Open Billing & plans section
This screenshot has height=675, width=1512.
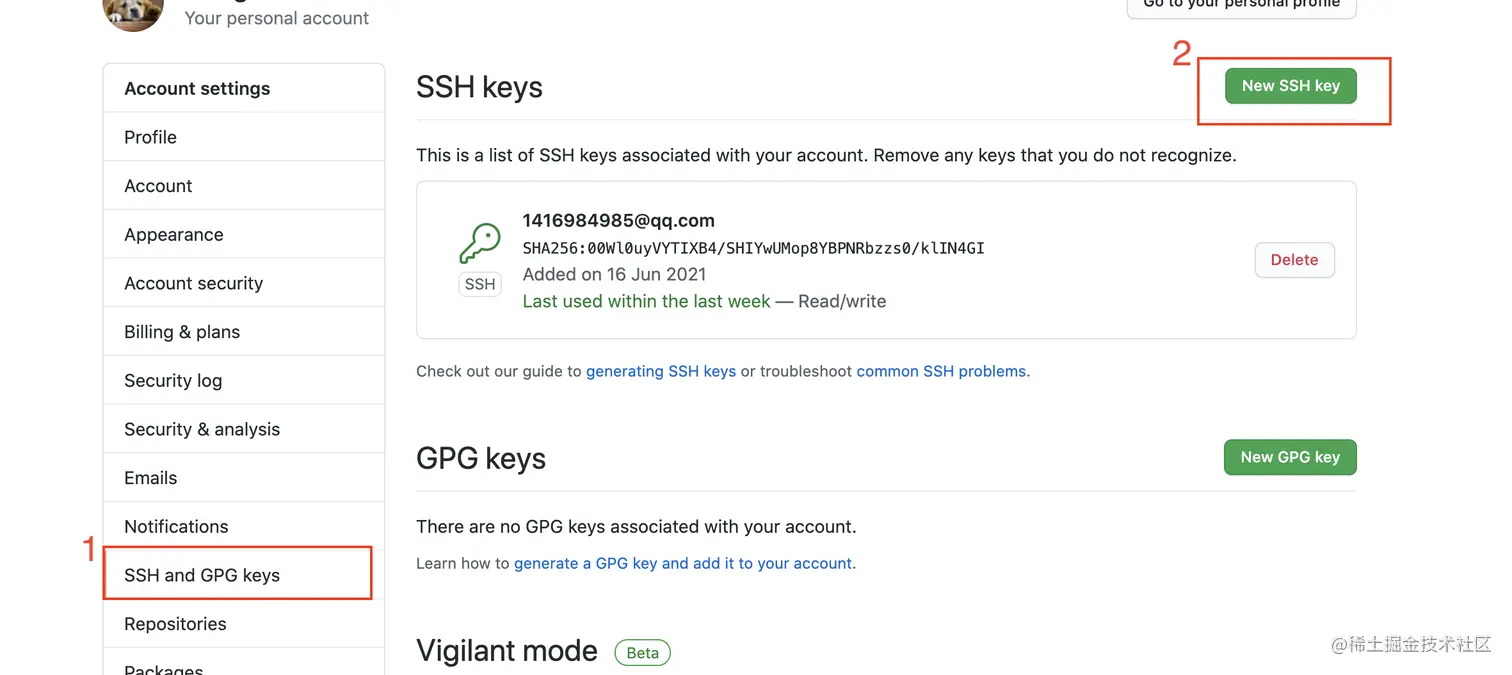pos(182,332)
